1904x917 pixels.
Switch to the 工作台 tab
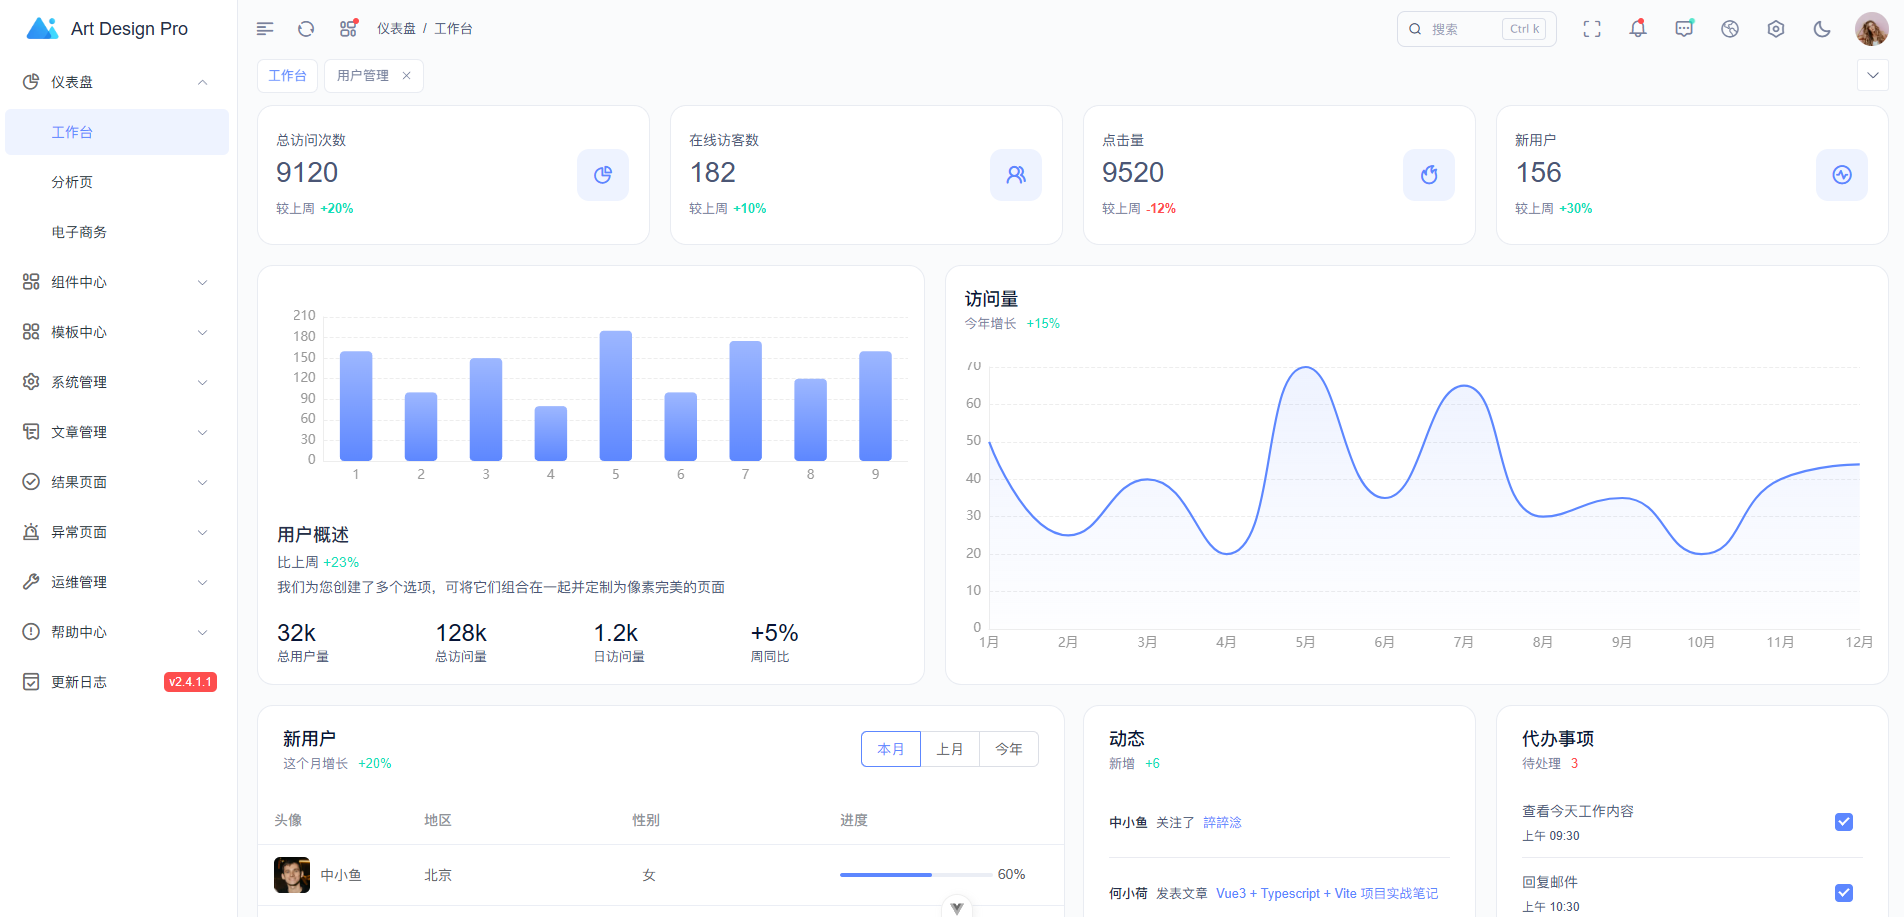tap(288, 76)
